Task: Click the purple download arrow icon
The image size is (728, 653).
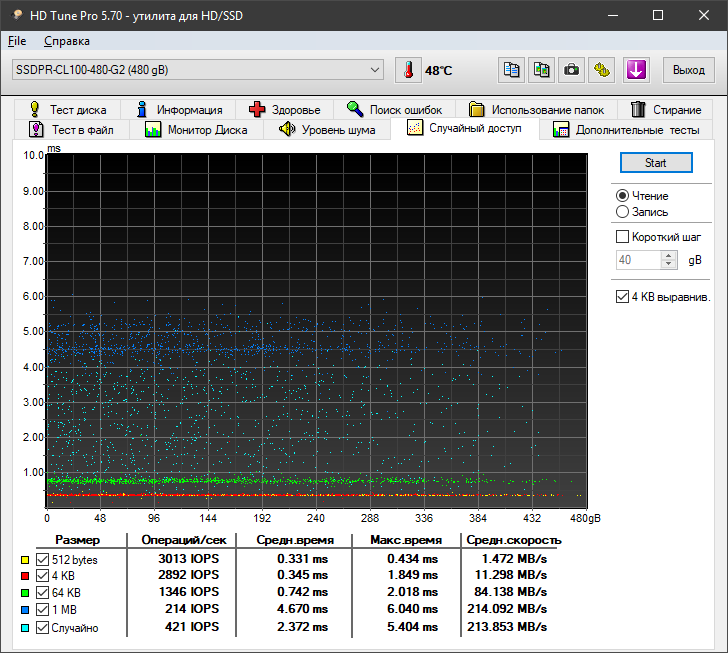Action: click(x=636, y=70)
